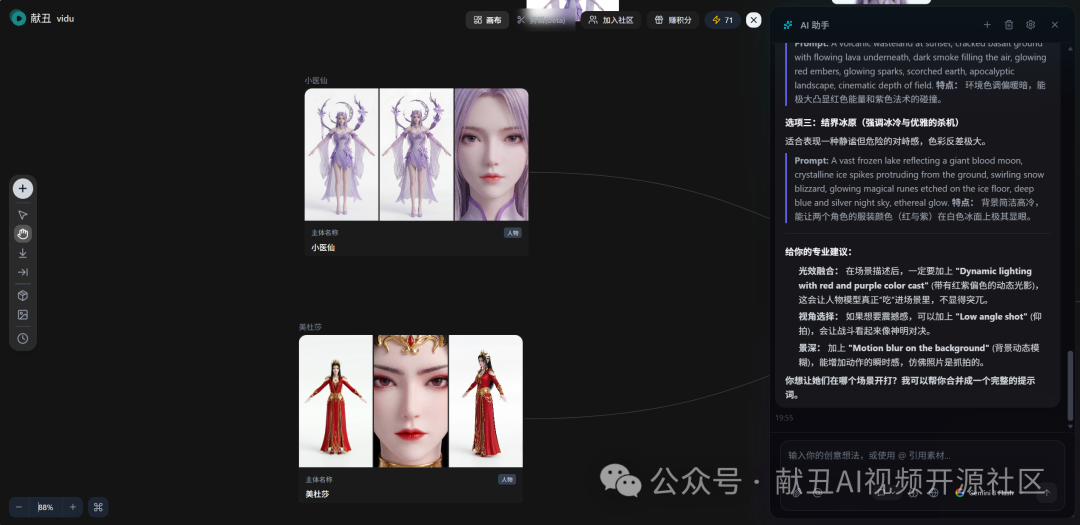Click the "Low angle shot" bold text

pyautogui.click(x=990, y=316)
